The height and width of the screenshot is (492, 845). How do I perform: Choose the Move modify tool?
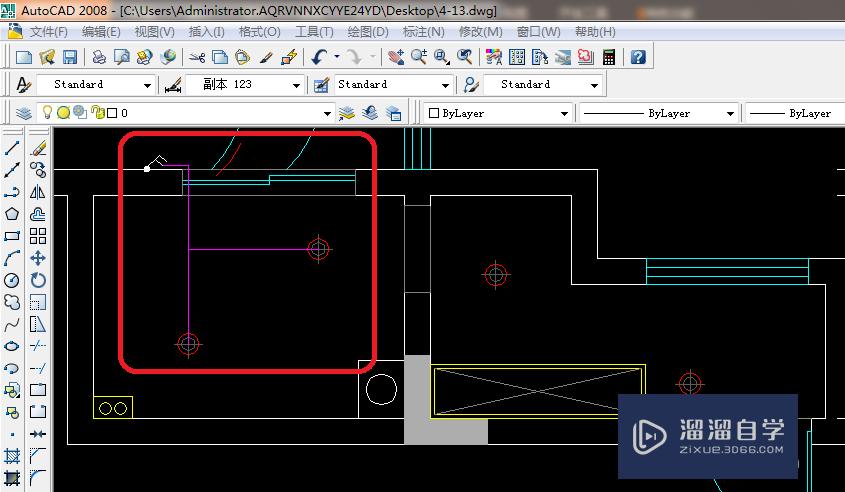pos(38,258)
